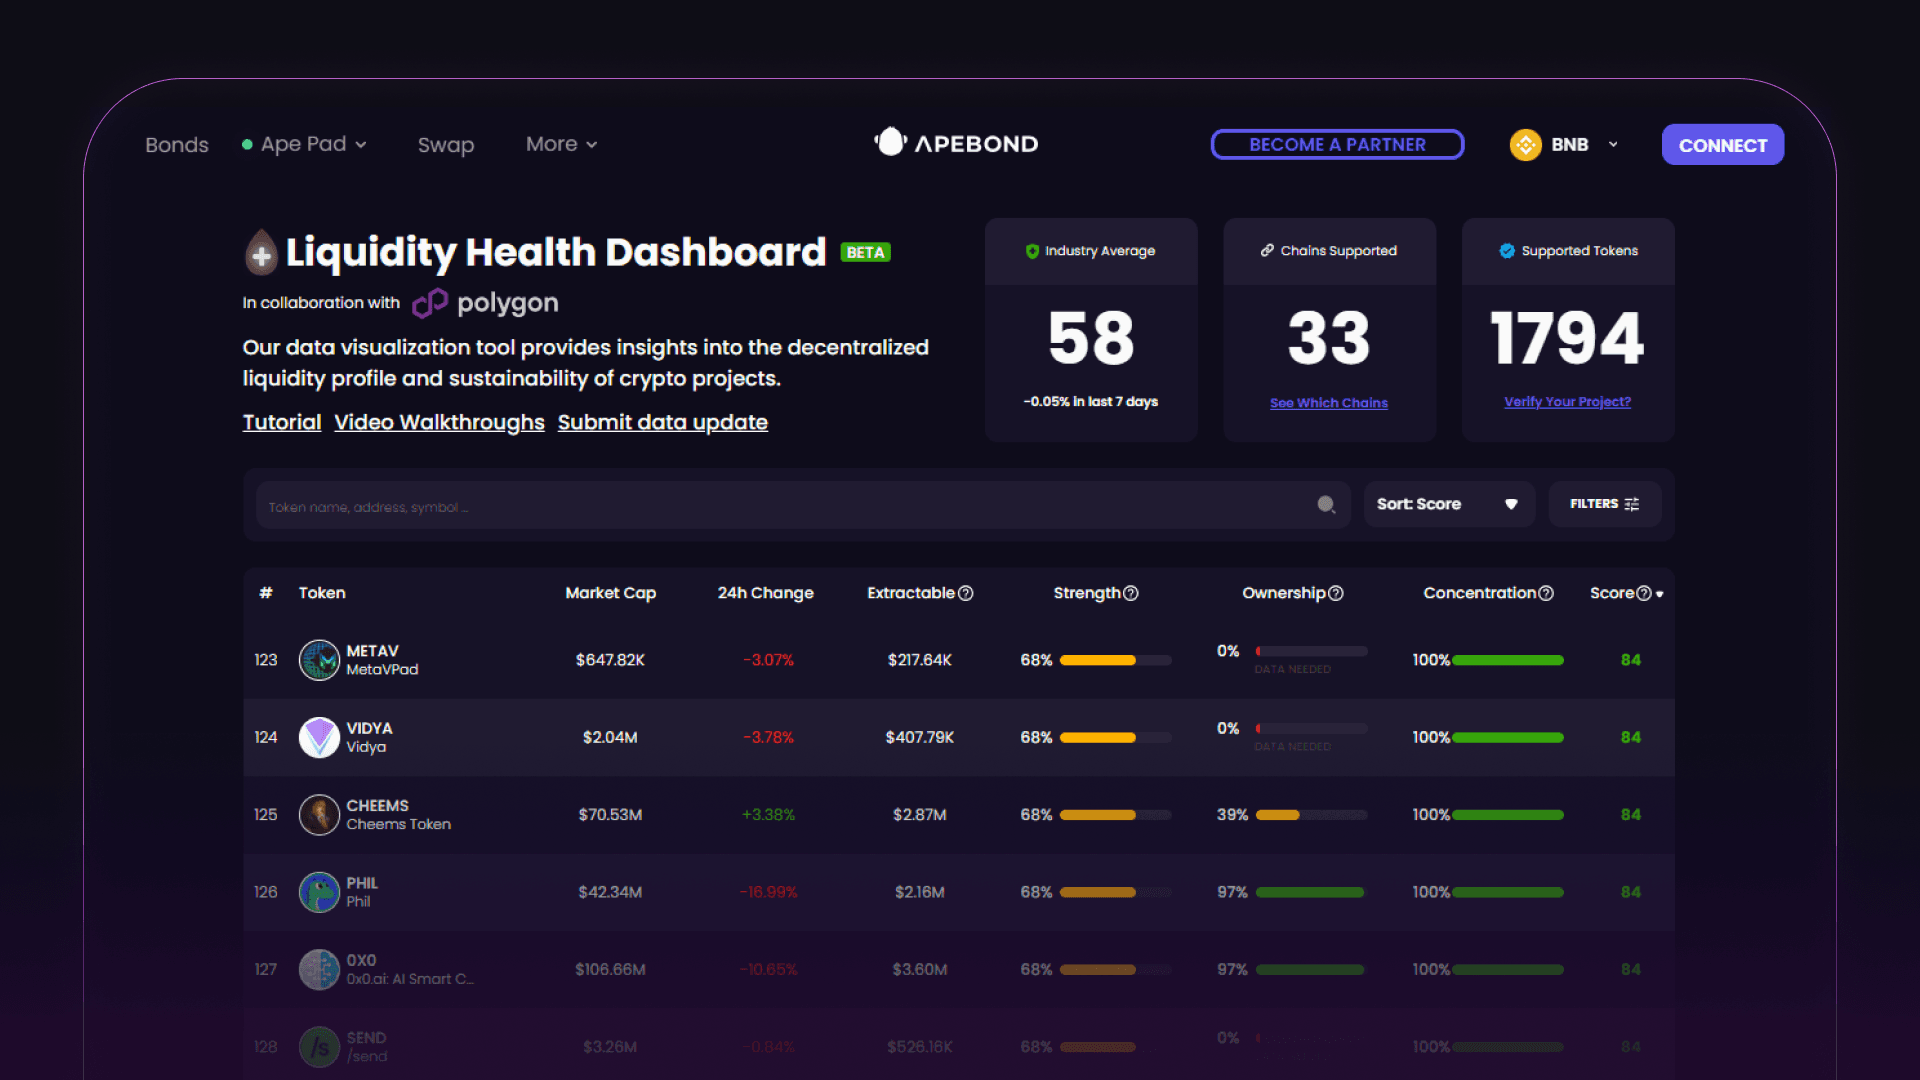Click VIDYA's extractable value $407.79K
Image resolution: width=1920 pixels, height=1080 pixels.
pyautogui.click(x=920, y=737)
